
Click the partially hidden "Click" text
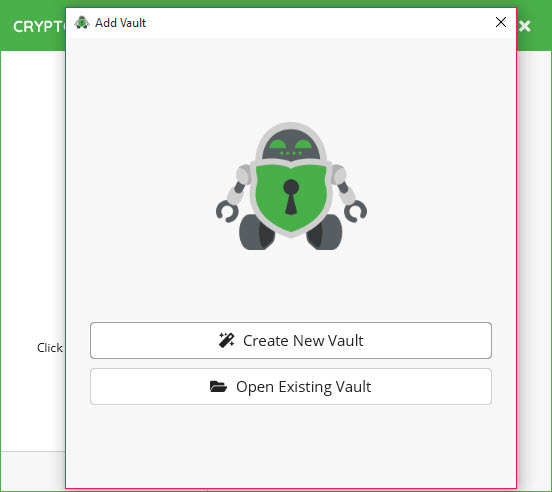pyautogui.click(x=50, y=348)
